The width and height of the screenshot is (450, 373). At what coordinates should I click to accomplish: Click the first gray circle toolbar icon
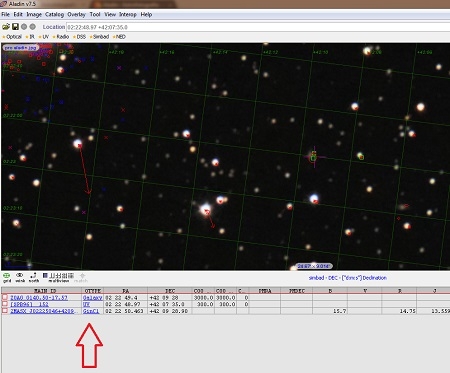pyautogui.click(x=24, y=27)
